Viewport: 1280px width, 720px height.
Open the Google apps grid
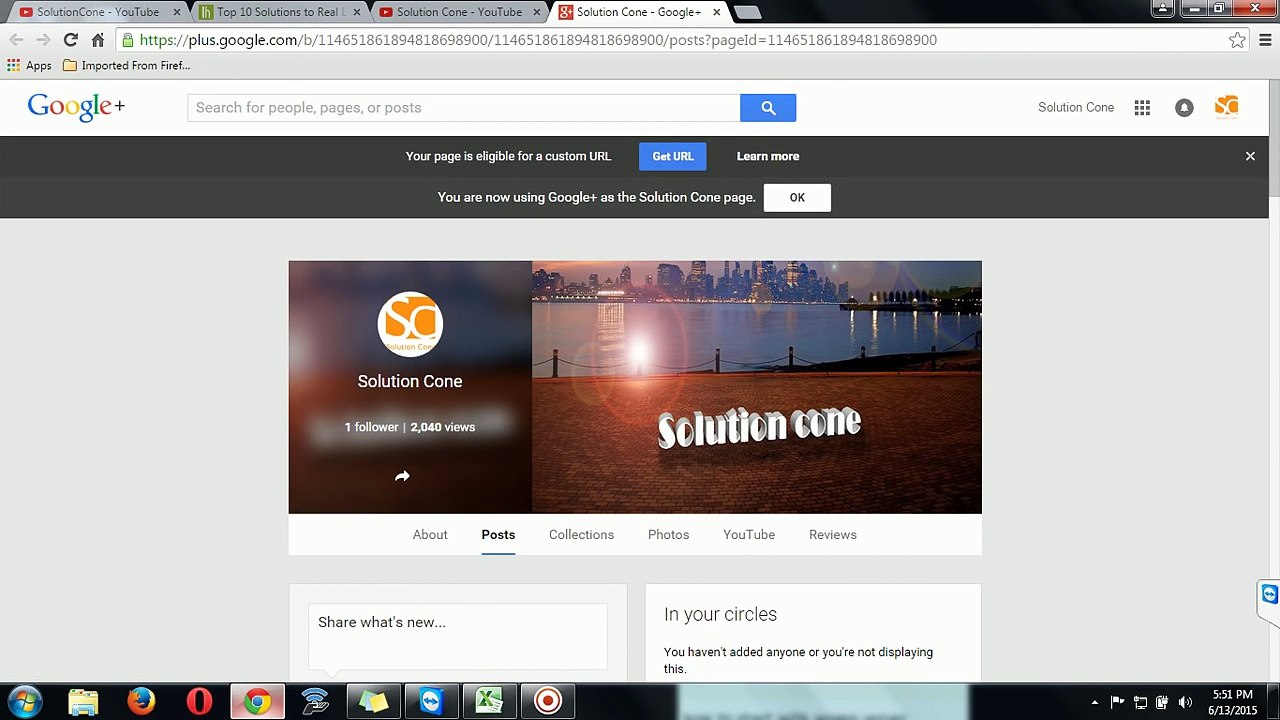click(1142, 108)
